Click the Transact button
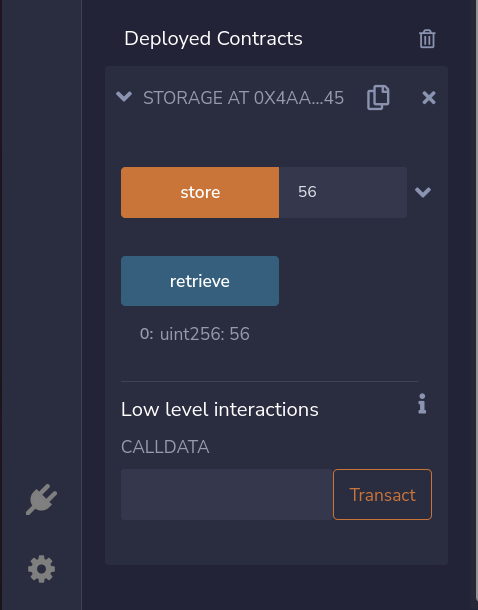 point(382,494)
